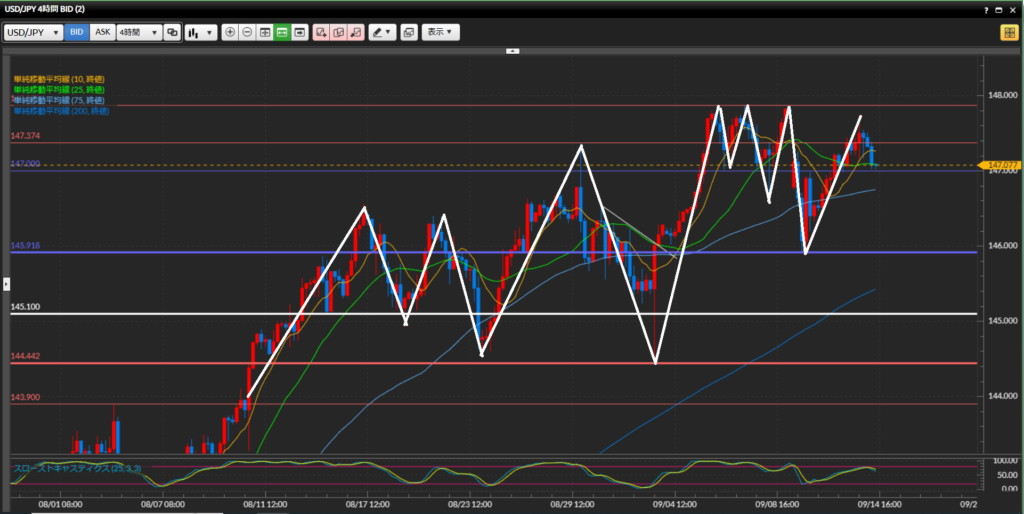This screenshot has height=514, width=1024.
Task: Toggle the pink middle position display icon
Action: click(338, 32)
